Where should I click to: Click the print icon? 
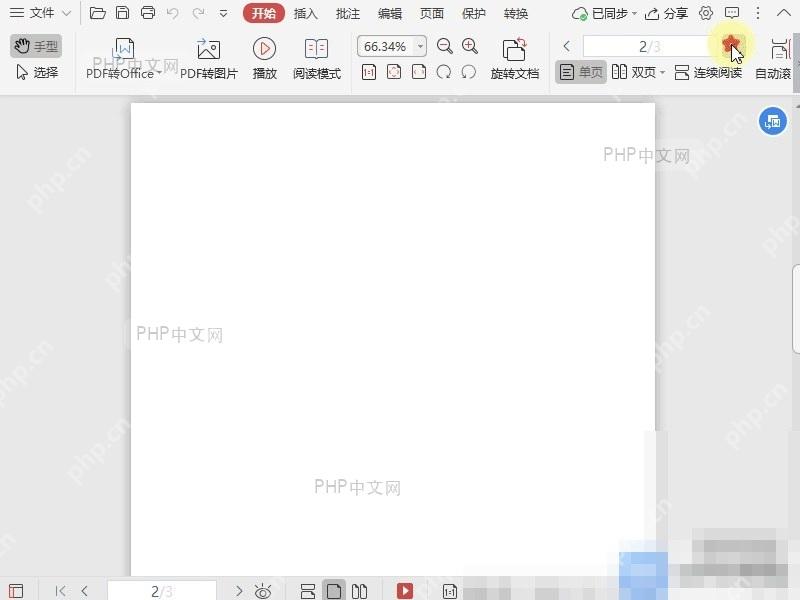tap(148, 13)
